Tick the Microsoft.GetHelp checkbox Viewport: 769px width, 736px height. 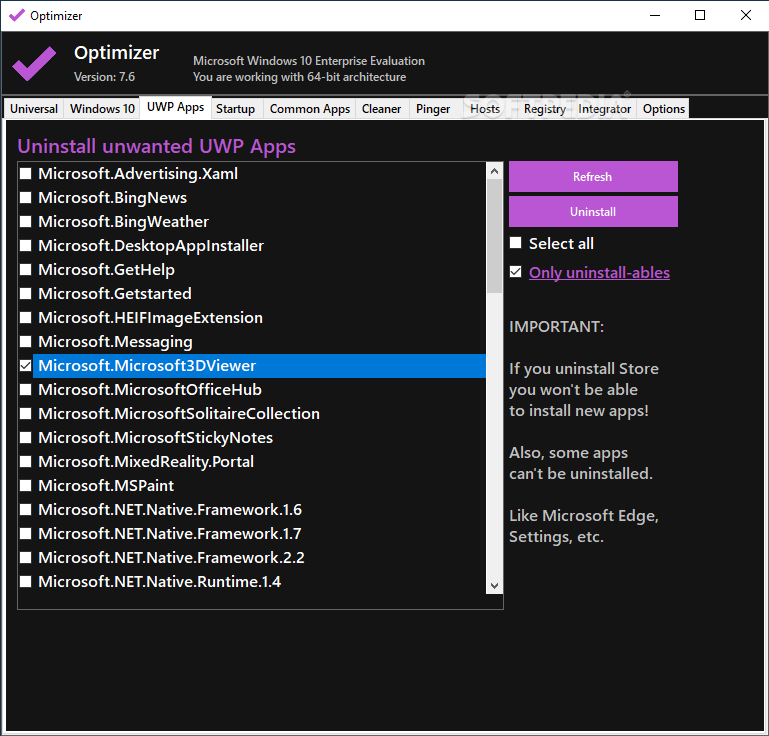[26, 270]
